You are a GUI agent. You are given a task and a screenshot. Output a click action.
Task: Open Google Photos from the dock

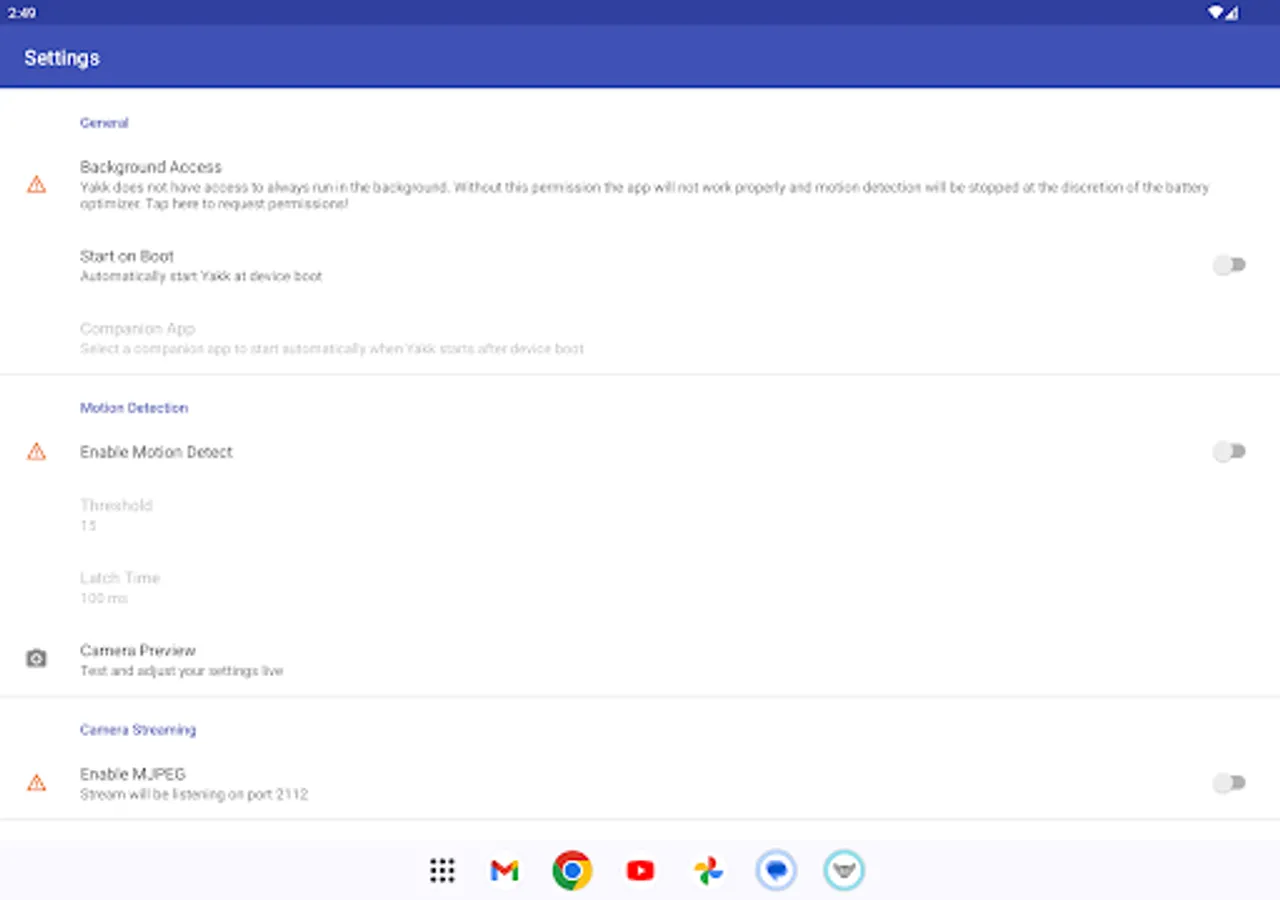point(708,870)
